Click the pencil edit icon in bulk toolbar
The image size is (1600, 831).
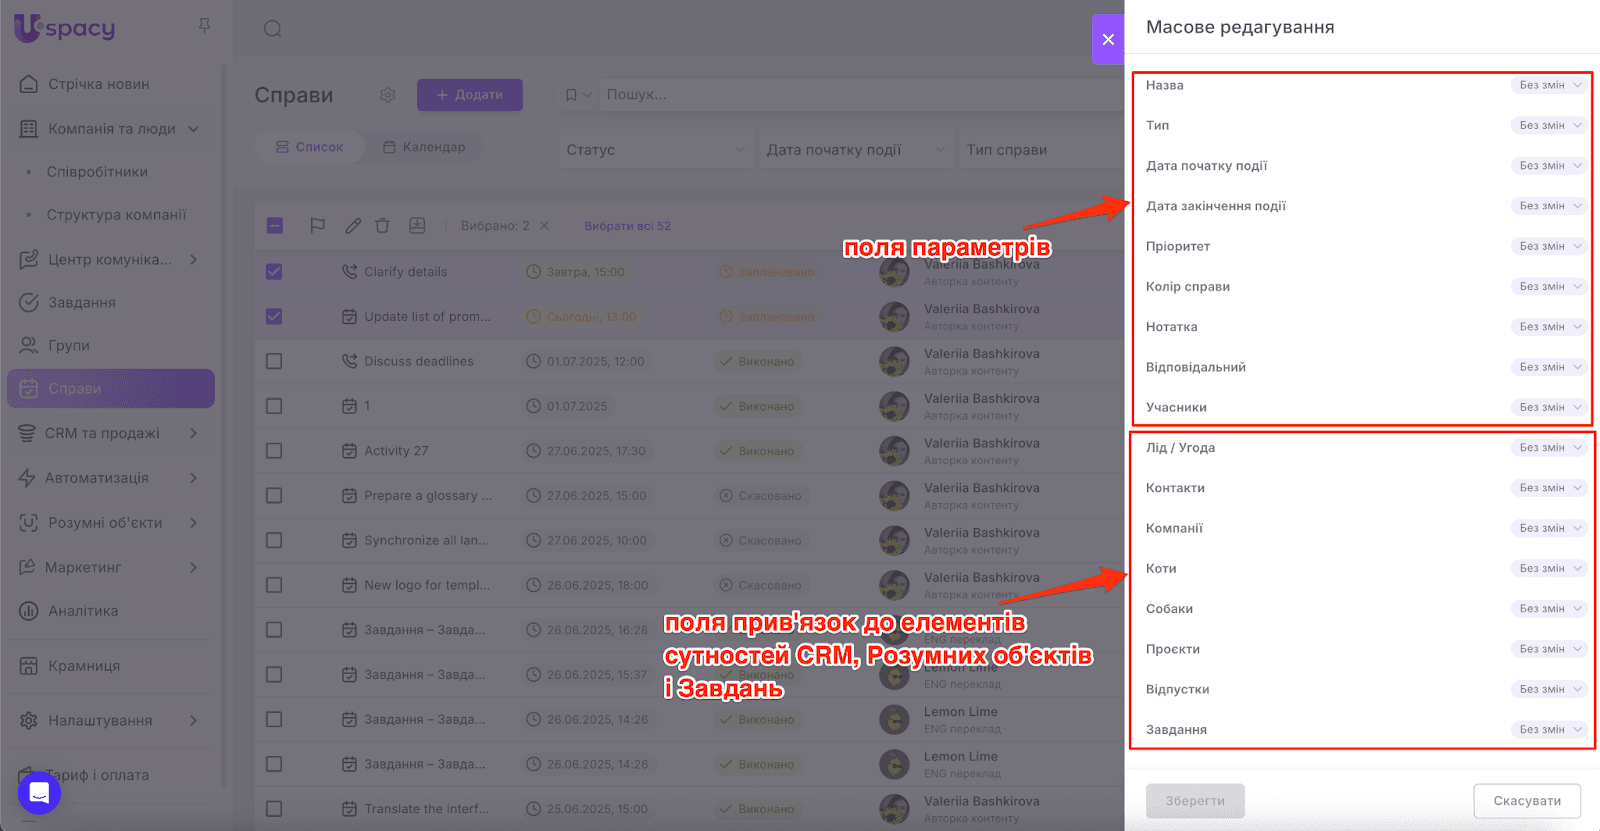pos(353,226)
